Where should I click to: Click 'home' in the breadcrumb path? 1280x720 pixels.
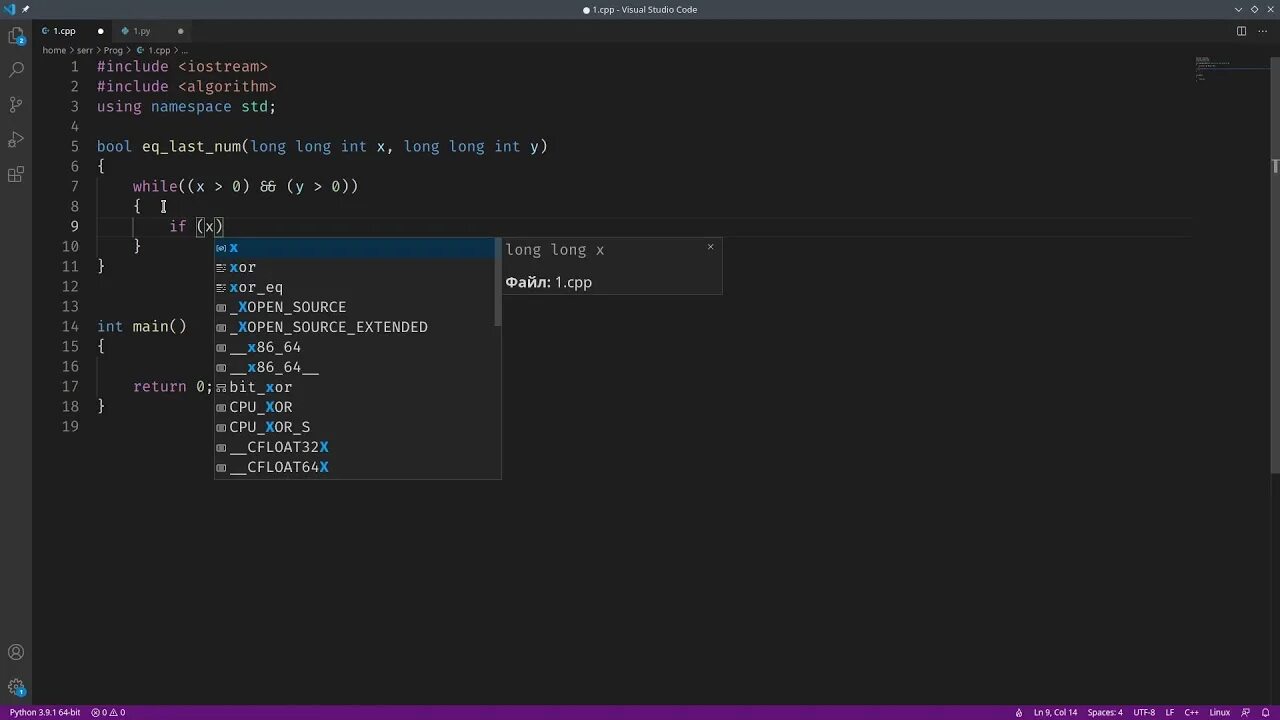coord(54,50)
